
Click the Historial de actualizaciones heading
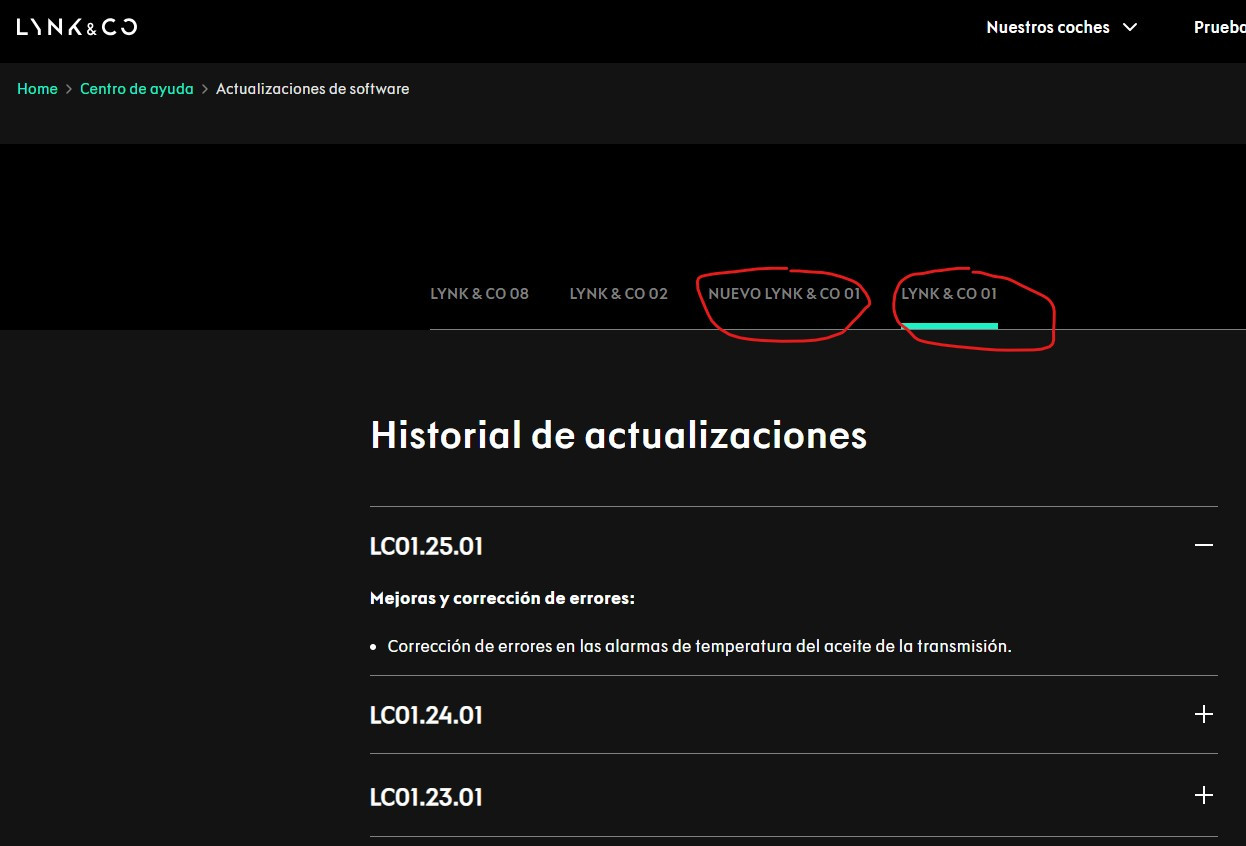618,435
